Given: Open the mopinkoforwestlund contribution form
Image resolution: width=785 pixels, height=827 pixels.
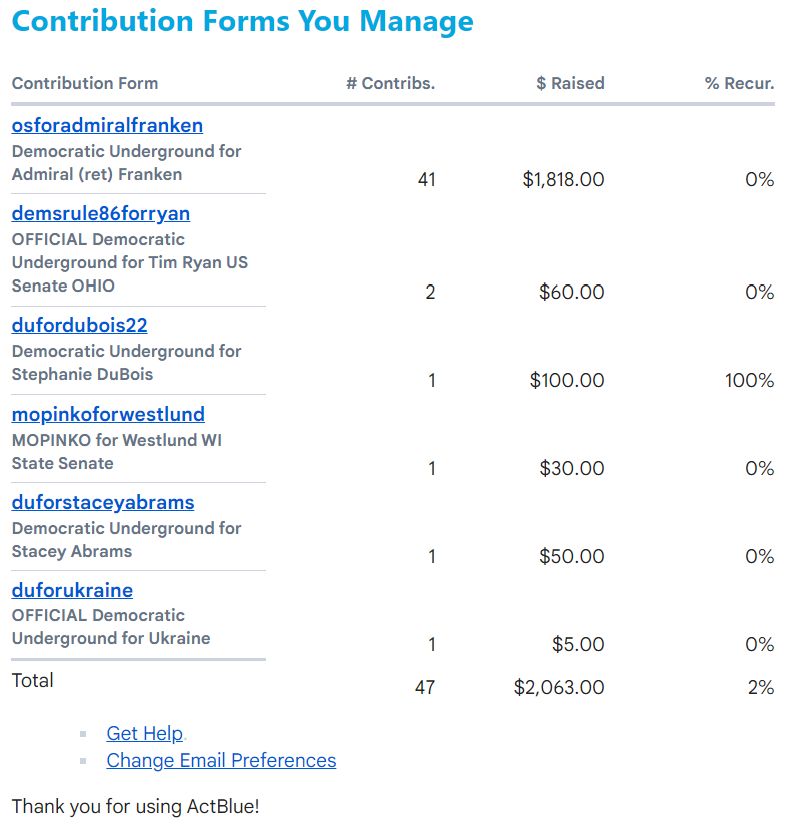Looking at the screenshot, I should [x=108, y=415].
